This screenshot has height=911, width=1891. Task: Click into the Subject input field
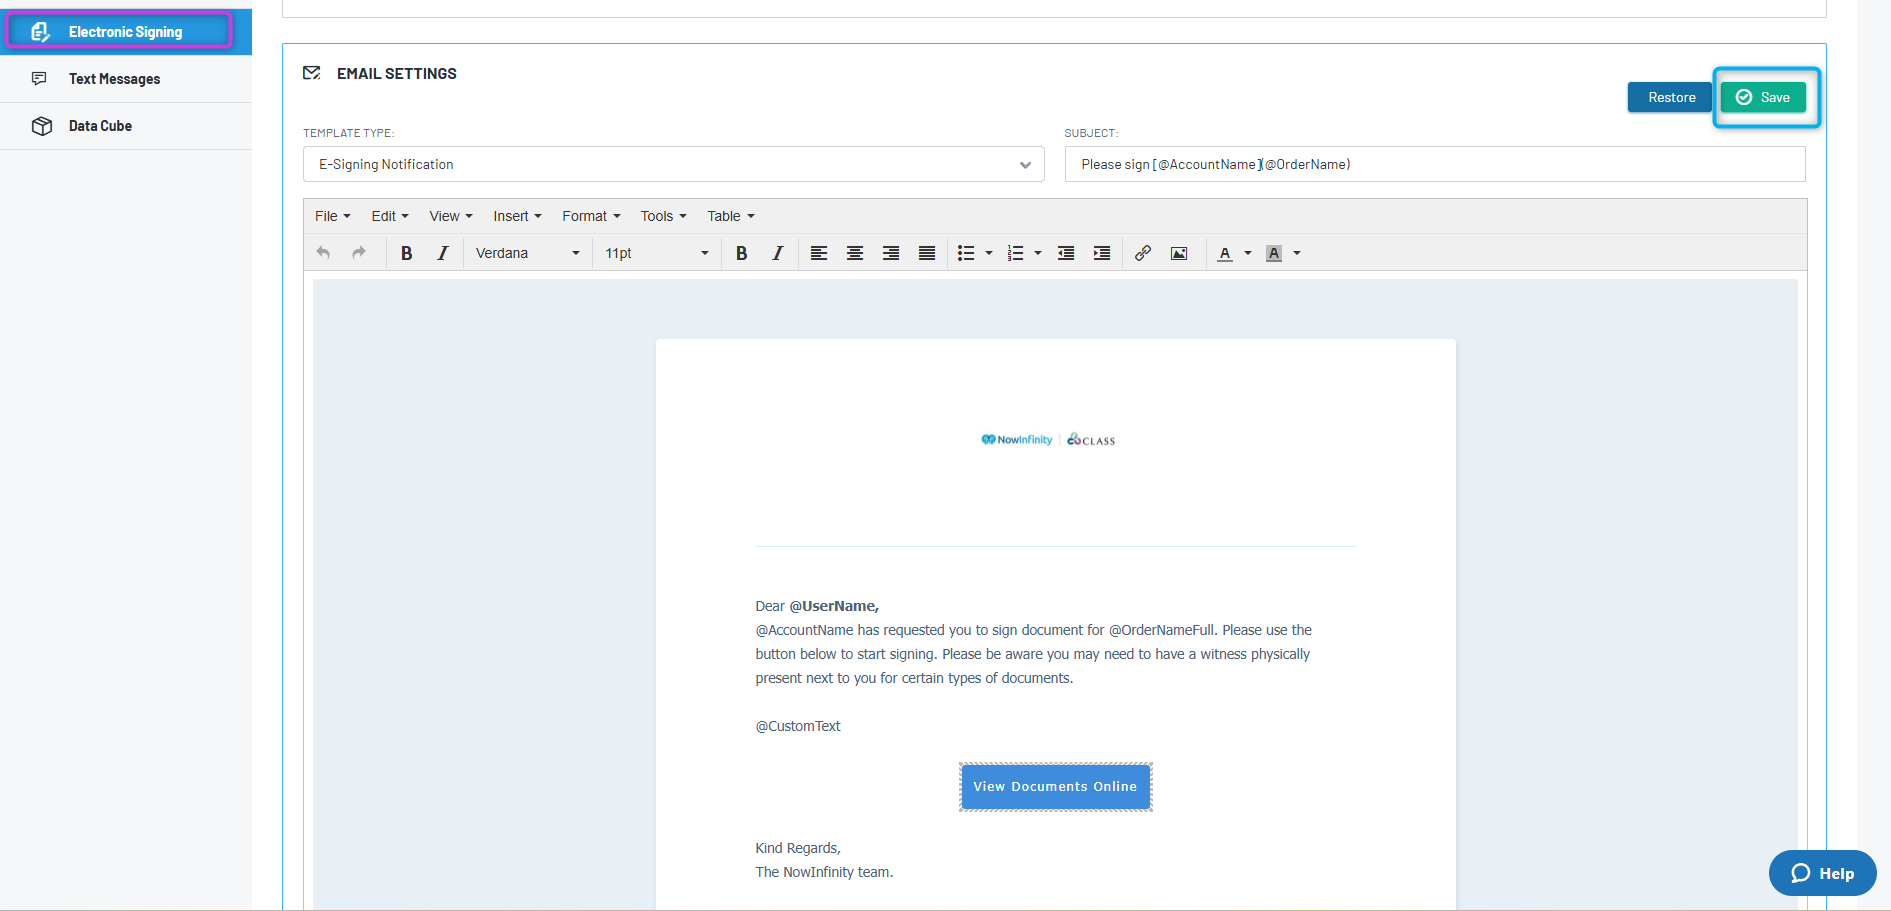[x=1434, y=164]
